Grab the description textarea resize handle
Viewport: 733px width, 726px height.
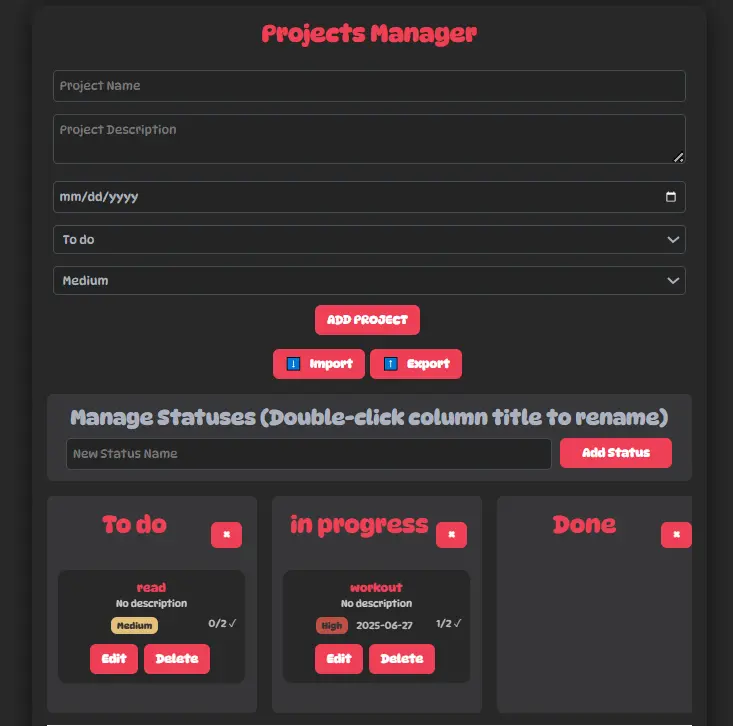tap(678, 158)
